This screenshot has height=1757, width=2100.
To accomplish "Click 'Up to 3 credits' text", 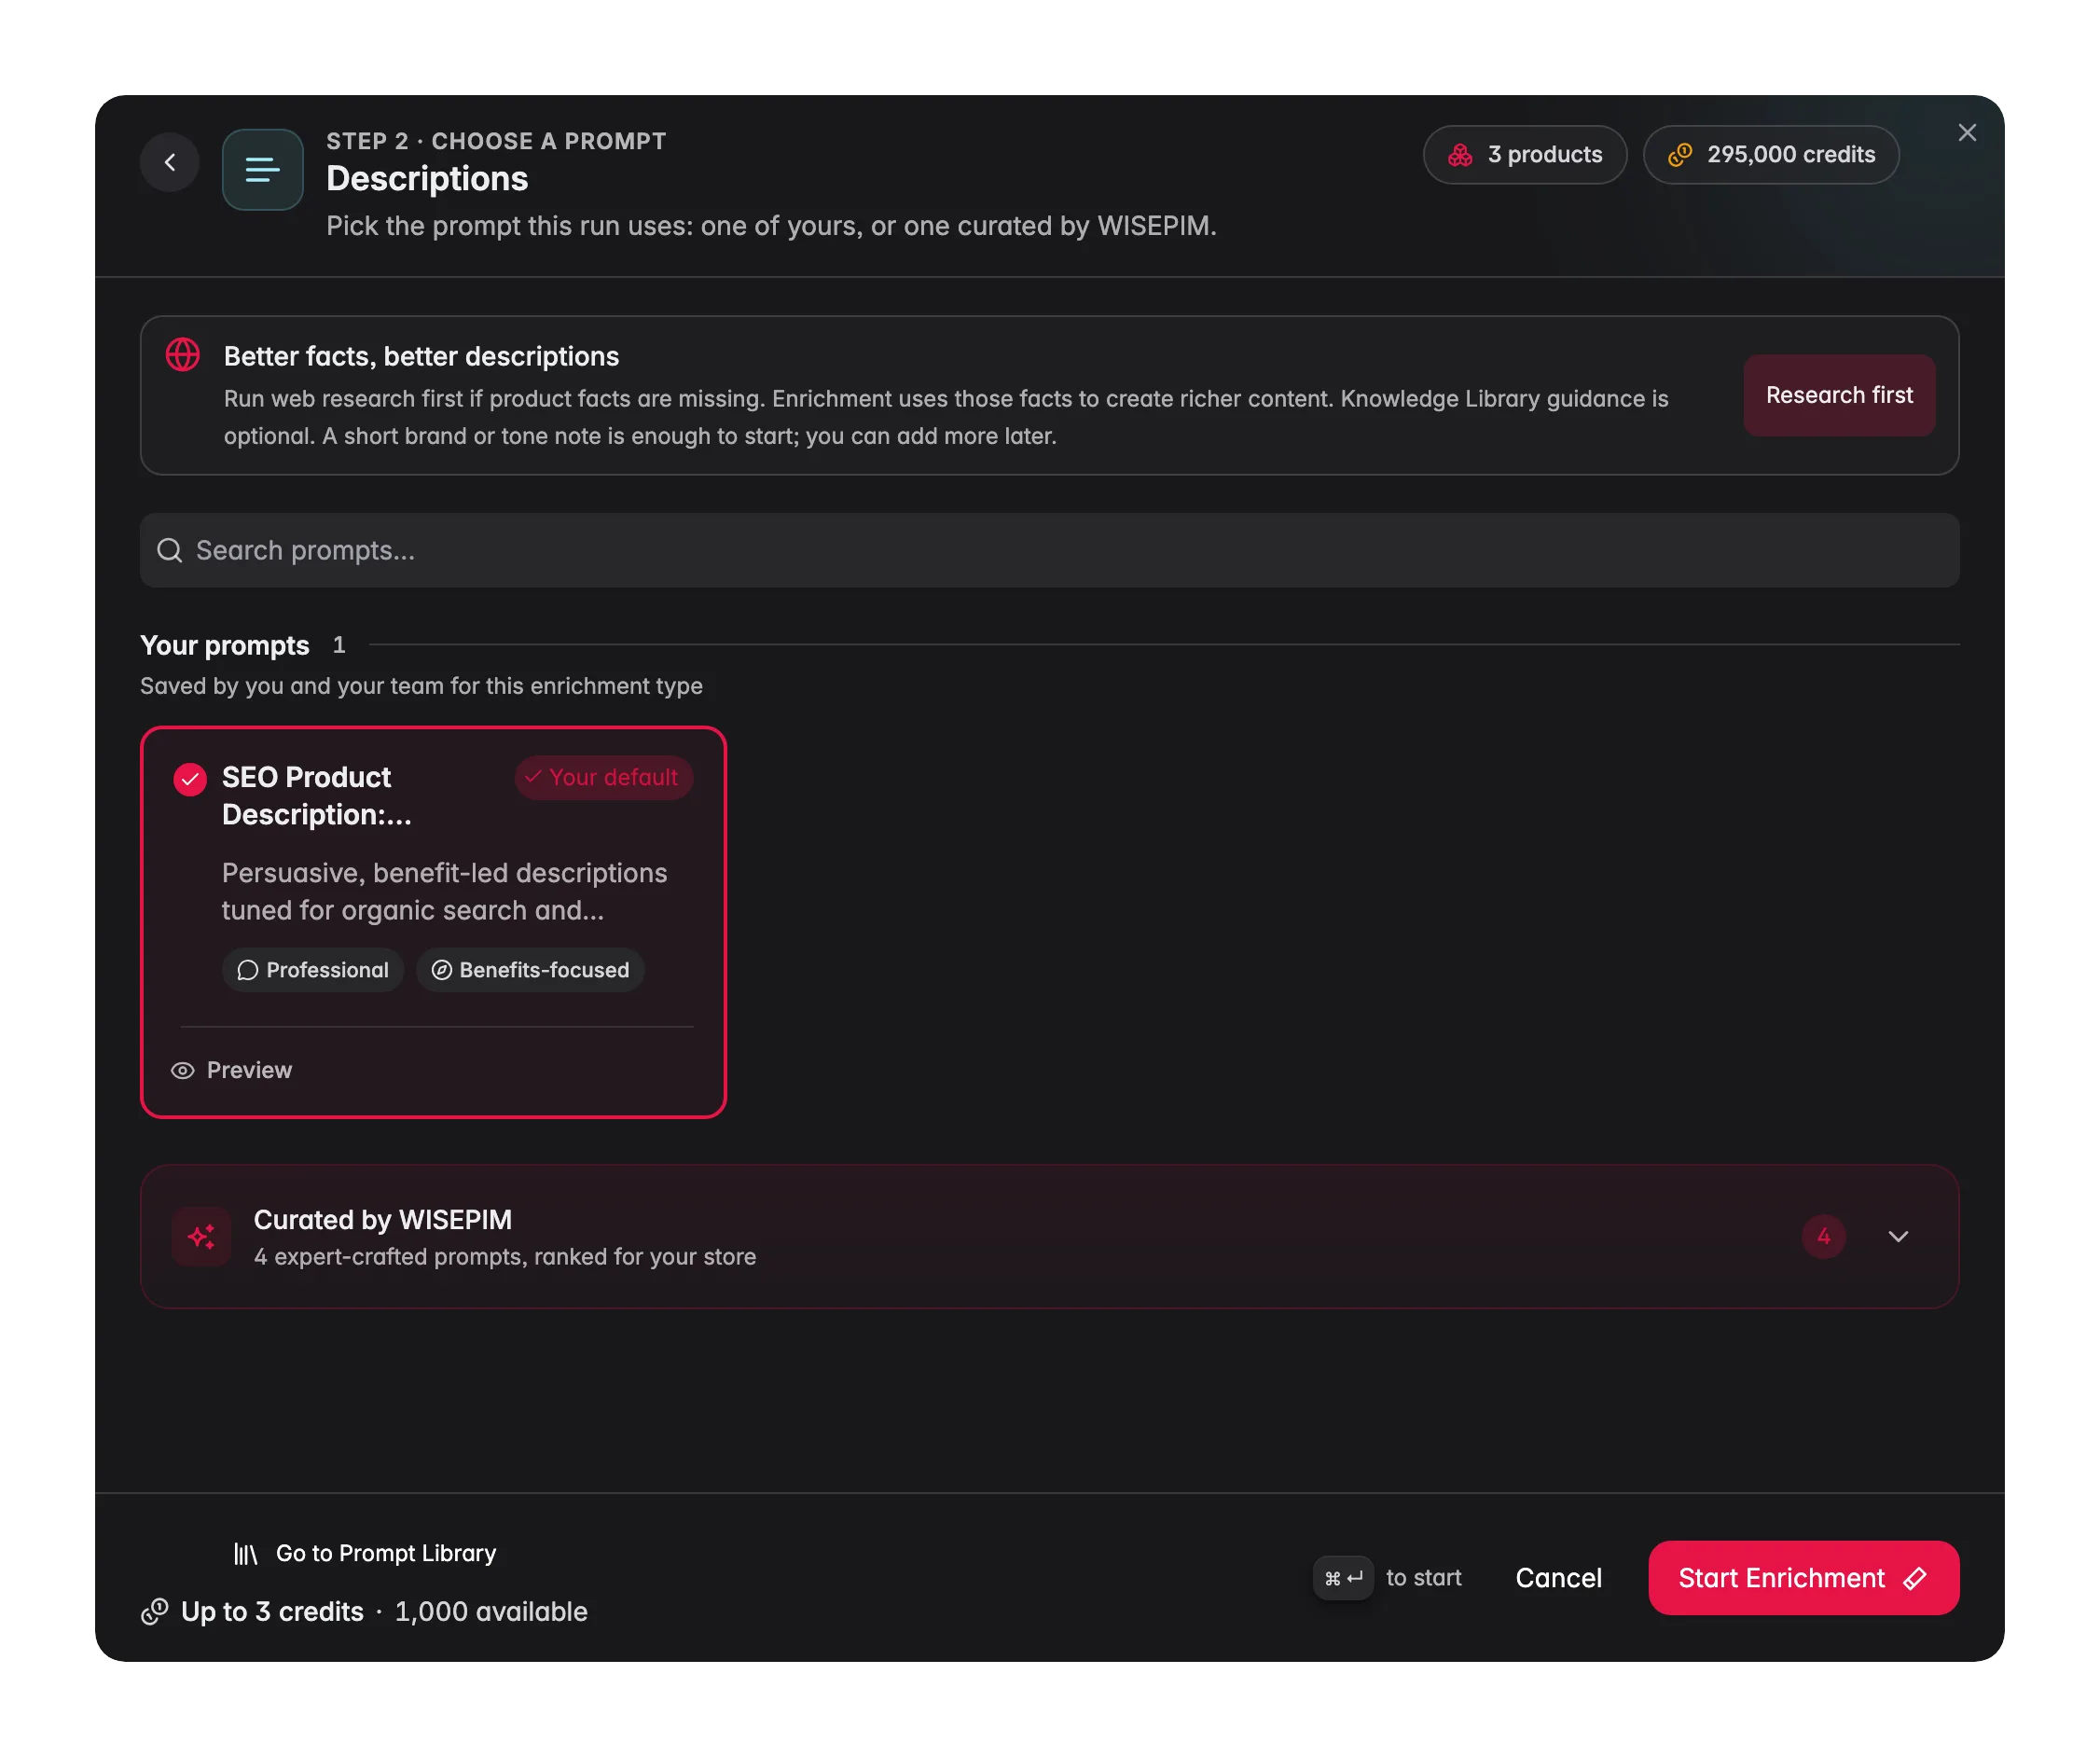I will [x=272, y=1611].
